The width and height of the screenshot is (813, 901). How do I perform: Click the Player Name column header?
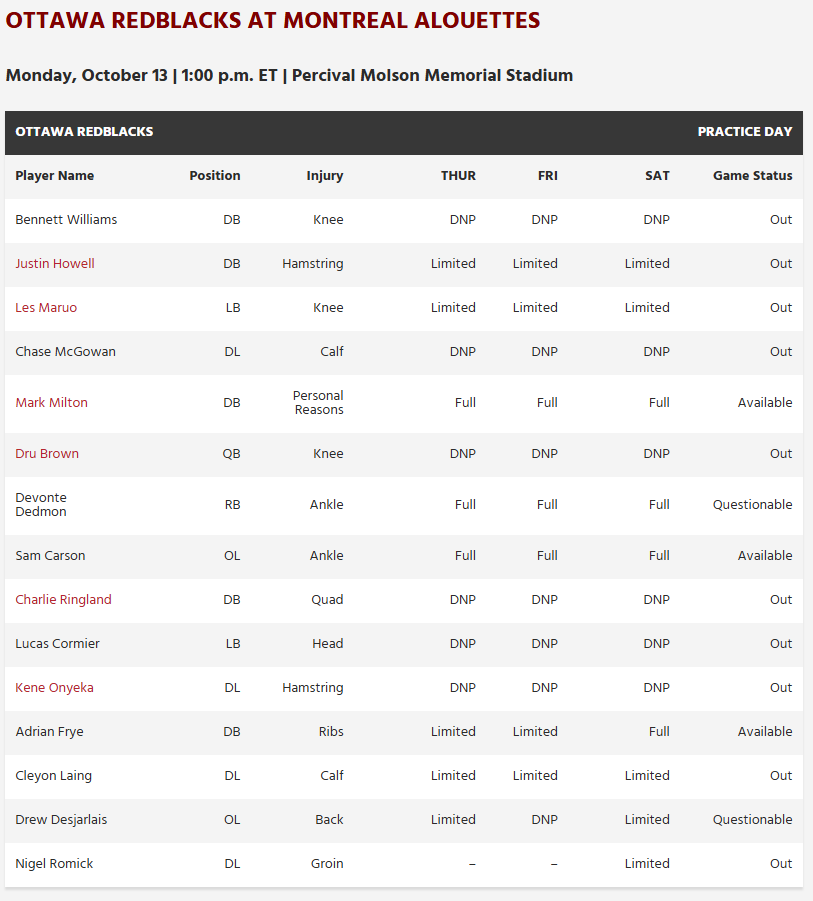(55, 176)
